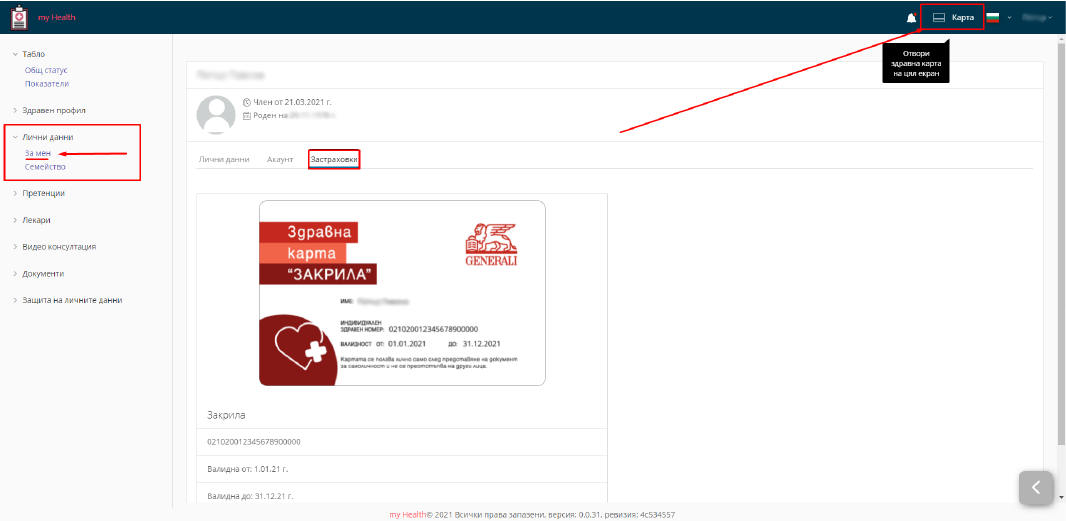Select the policy number 021020012345678900000 row

(x=402, y=441)
